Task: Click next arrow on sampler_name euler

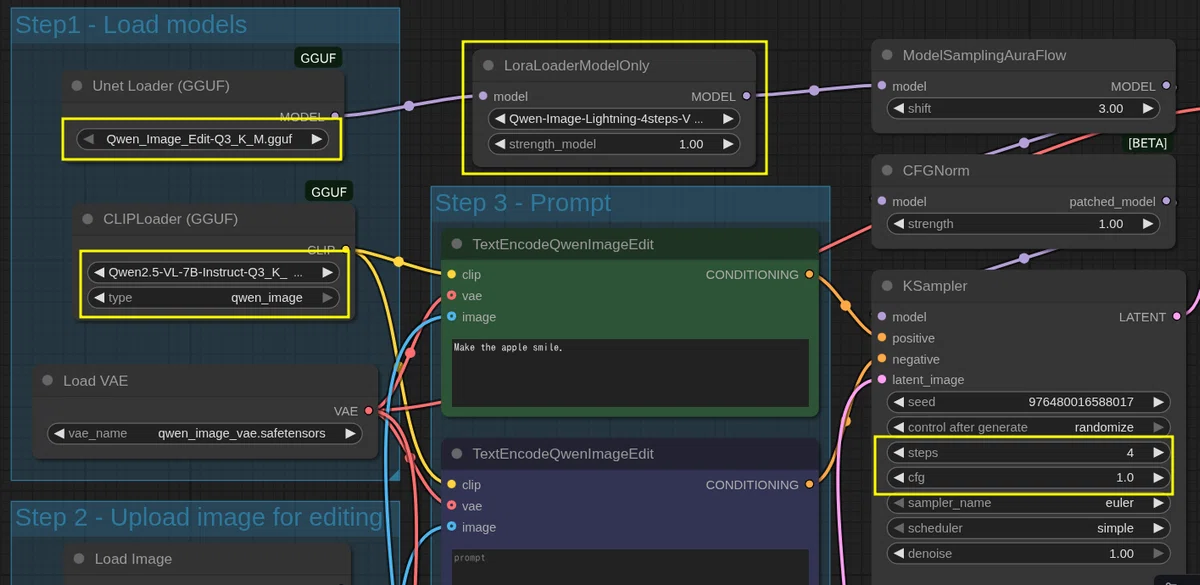Action: pos(1158,503)
